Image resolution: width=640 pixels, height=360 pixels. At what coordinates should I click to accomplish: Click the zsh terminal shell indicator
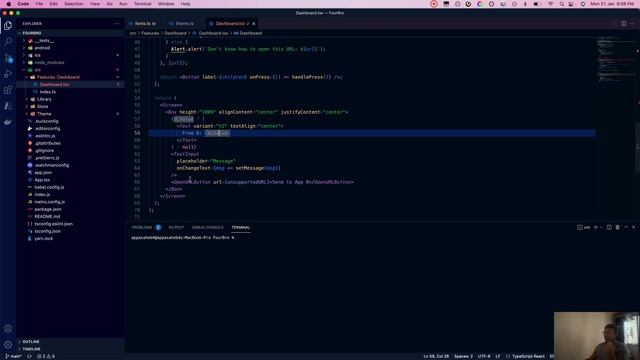click(584, 227)
